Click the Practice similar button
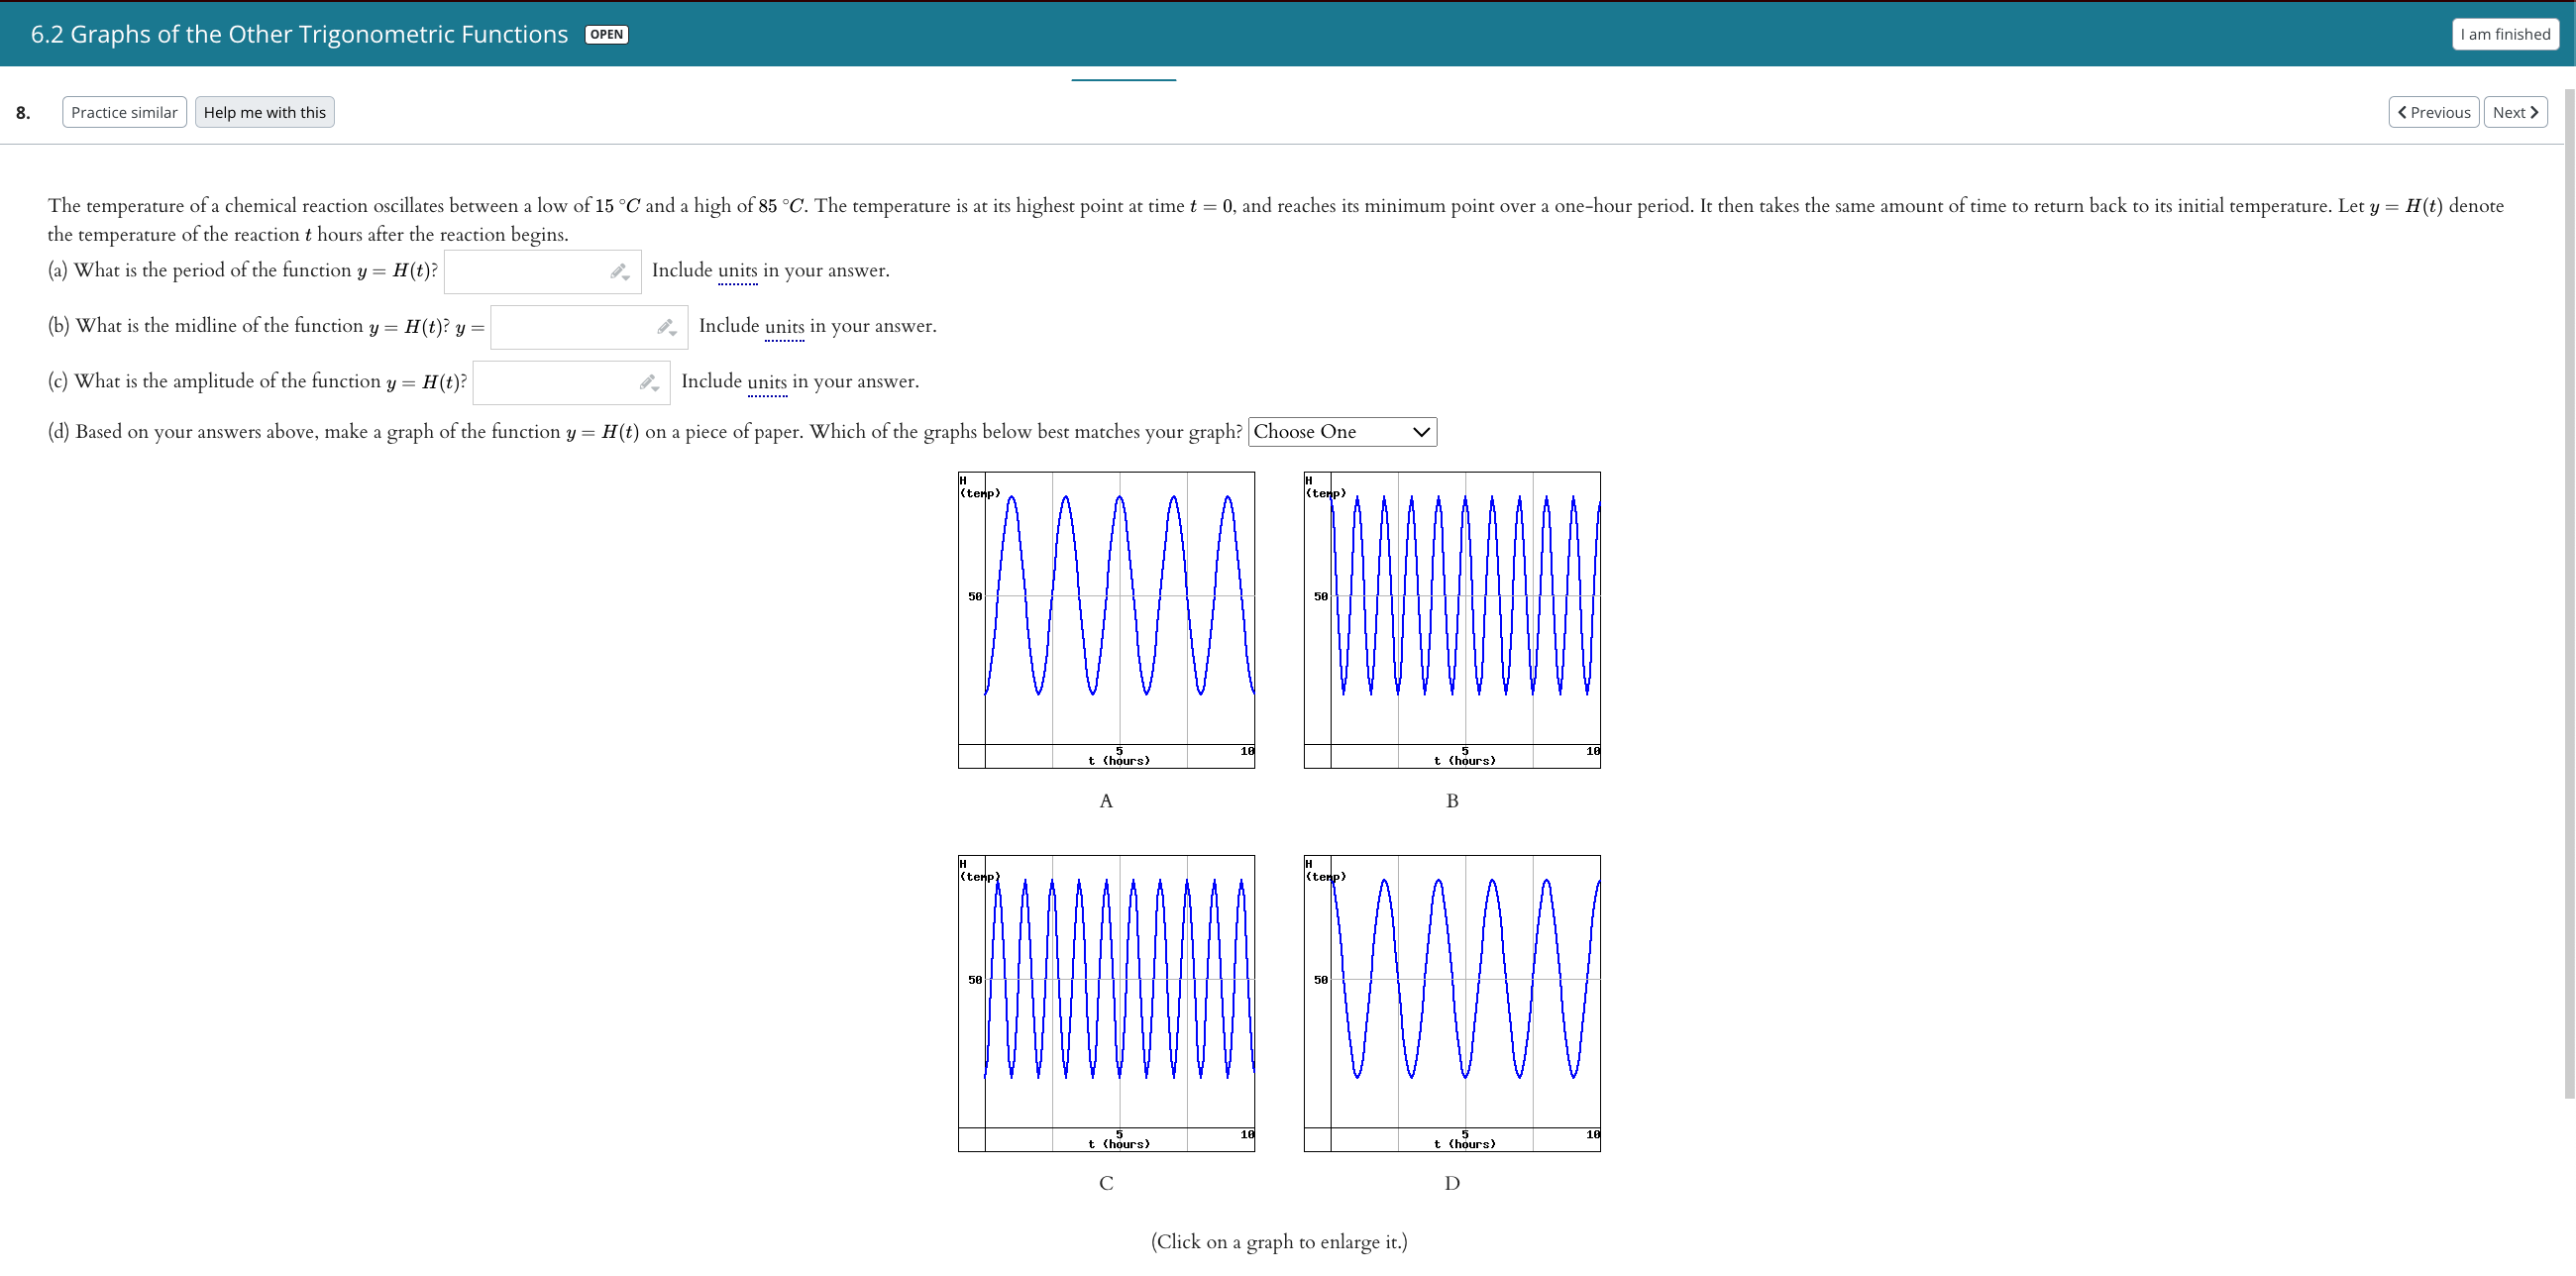2576x1276 pixels. pyautogui.click(x=123, y=111)
